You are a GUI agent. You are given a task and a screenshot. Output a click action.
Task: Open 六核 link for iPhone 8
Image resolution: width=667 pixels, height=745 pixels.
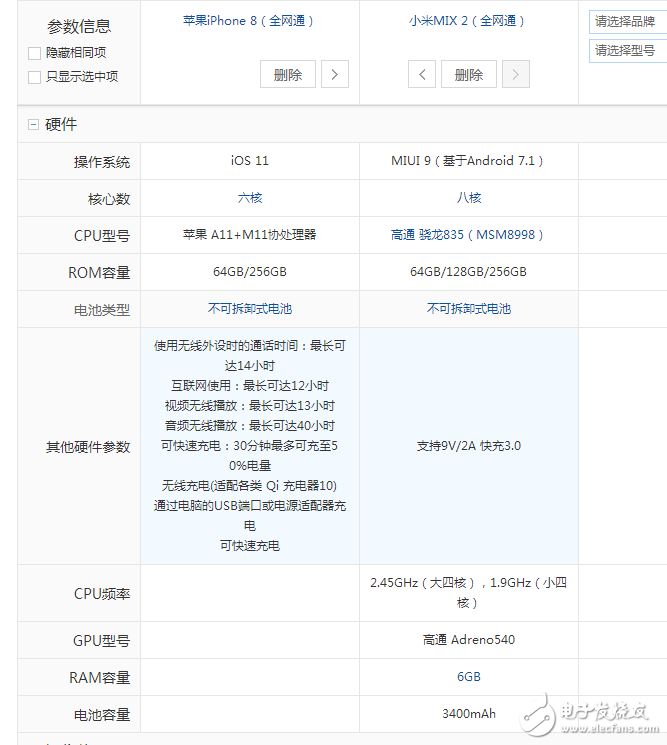(x=250, y=198)
